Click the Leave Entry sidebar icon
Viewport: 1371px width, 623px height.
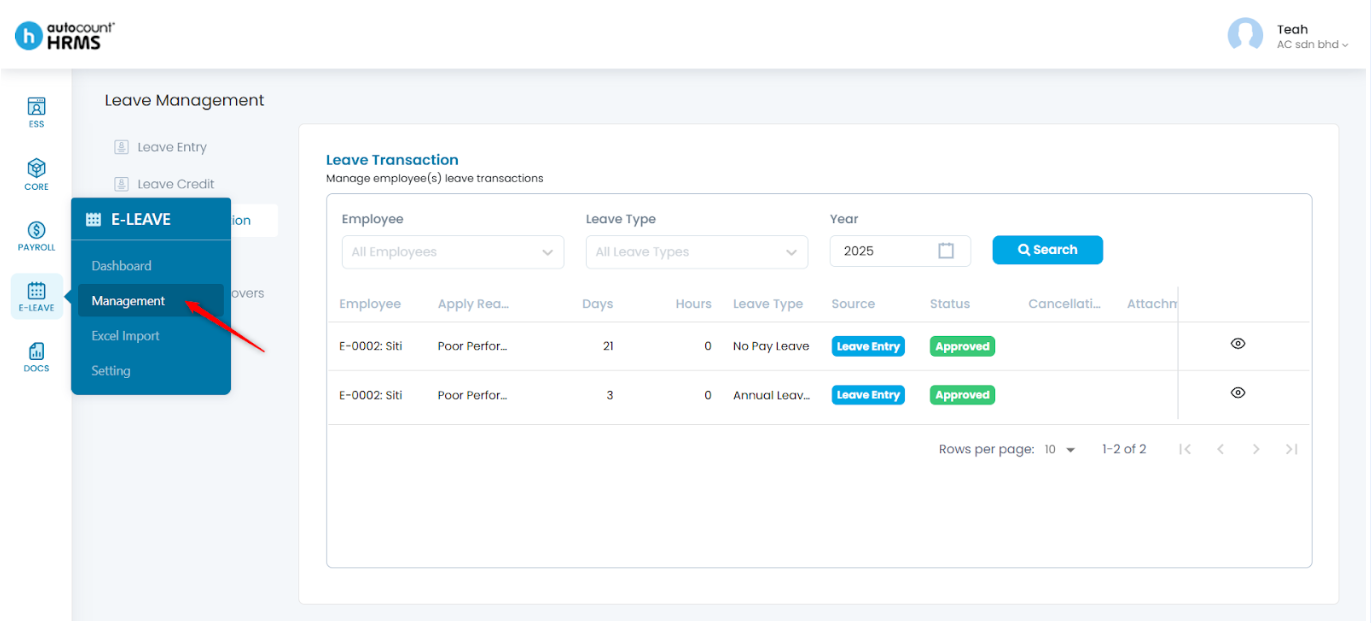tap(121, 147)
